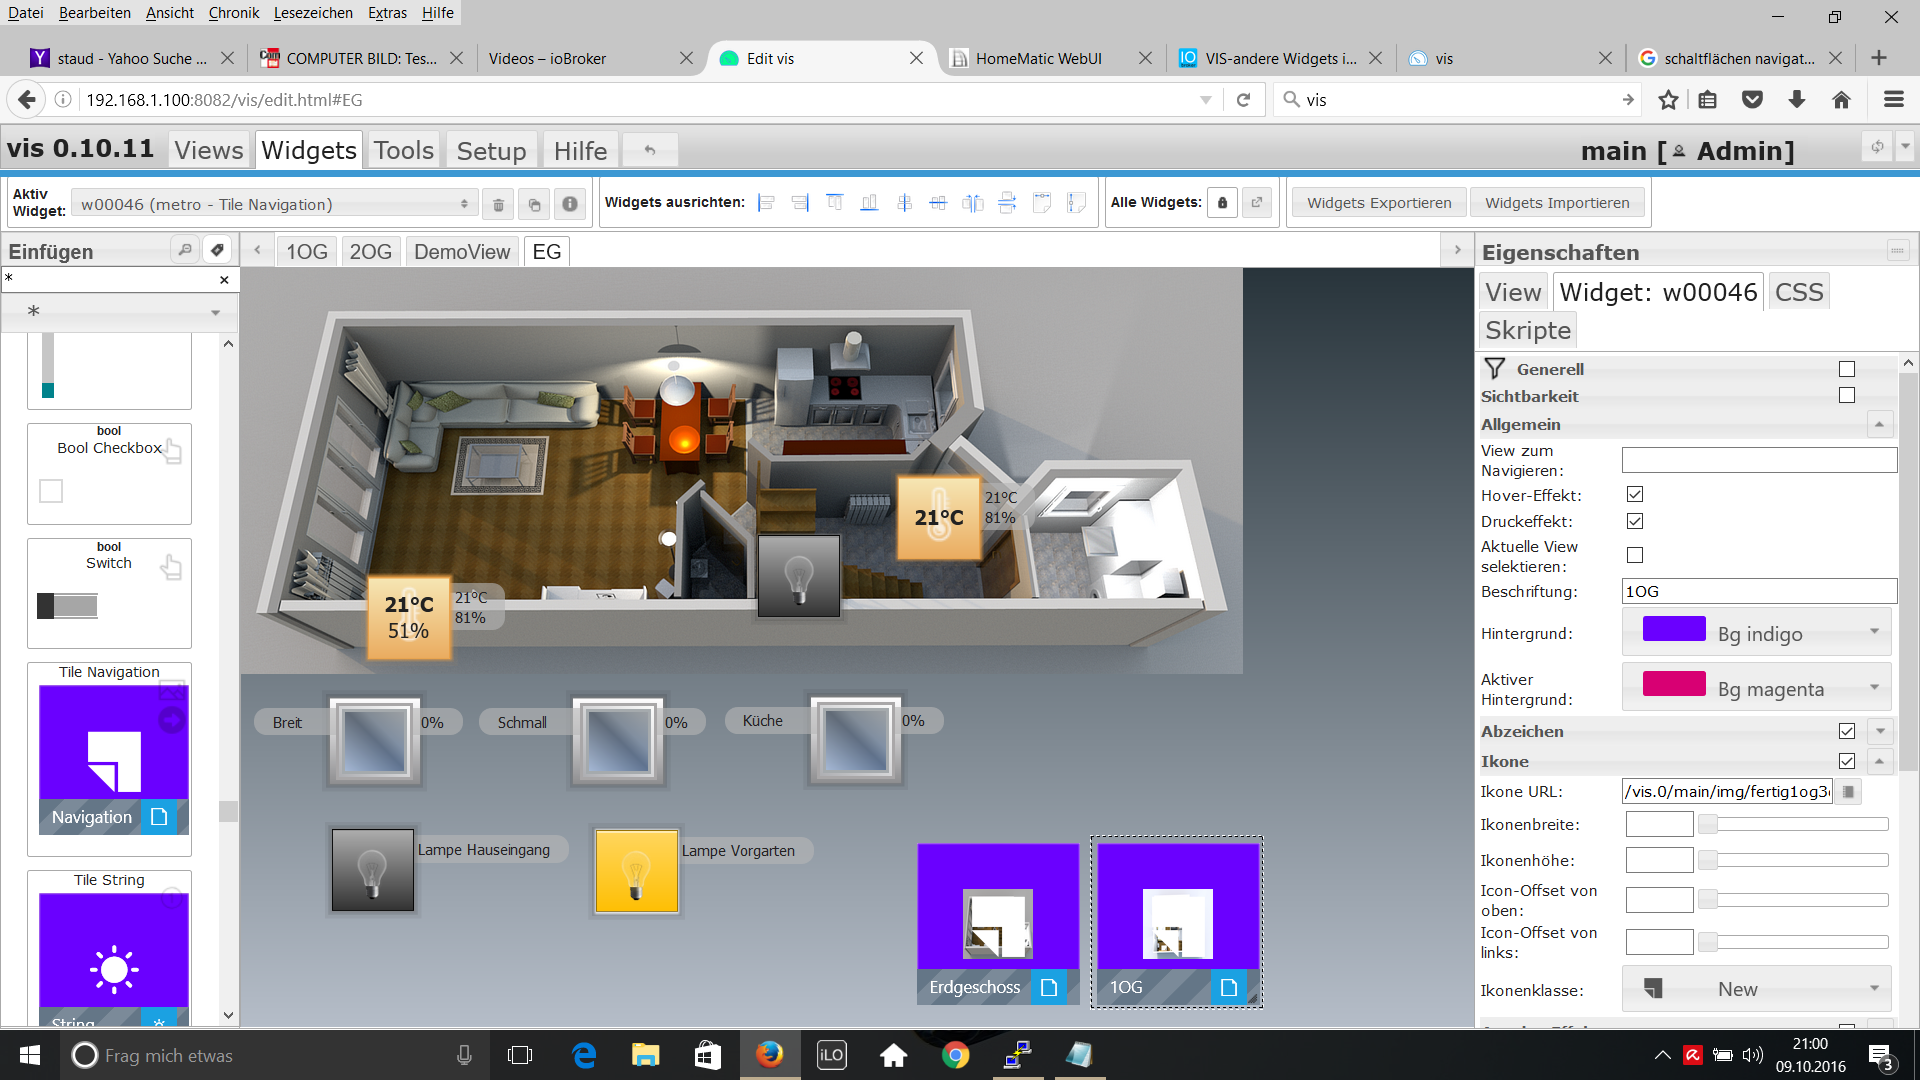Uncheck the Druckeffekt checkbox
The image size is (1920, 1080).
click(x=1635, y=521)
